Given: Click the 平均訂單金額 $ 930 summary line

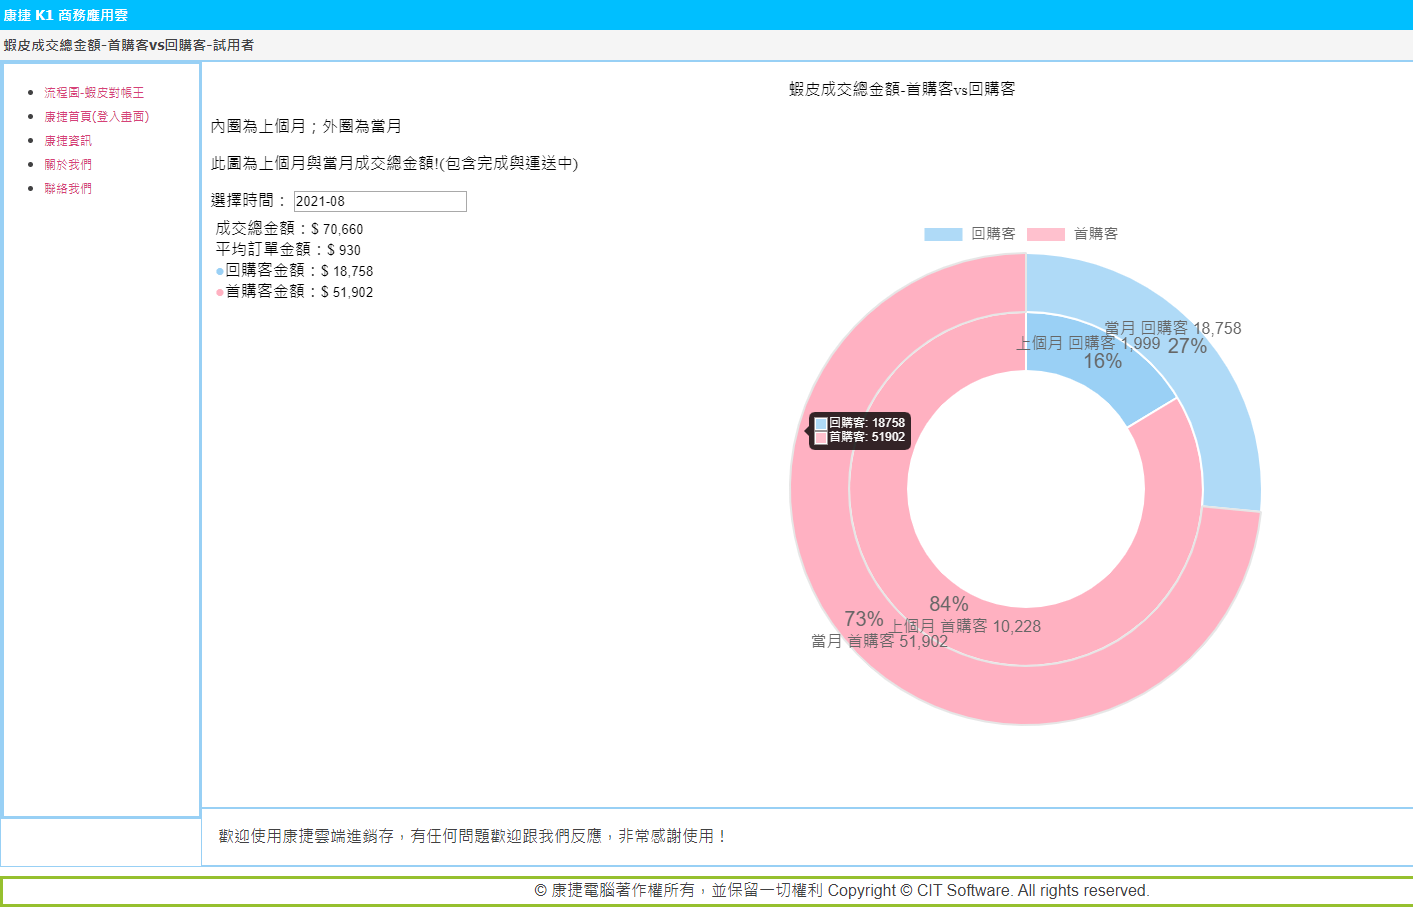Looking at the screenshot, I should pos(288,250).
